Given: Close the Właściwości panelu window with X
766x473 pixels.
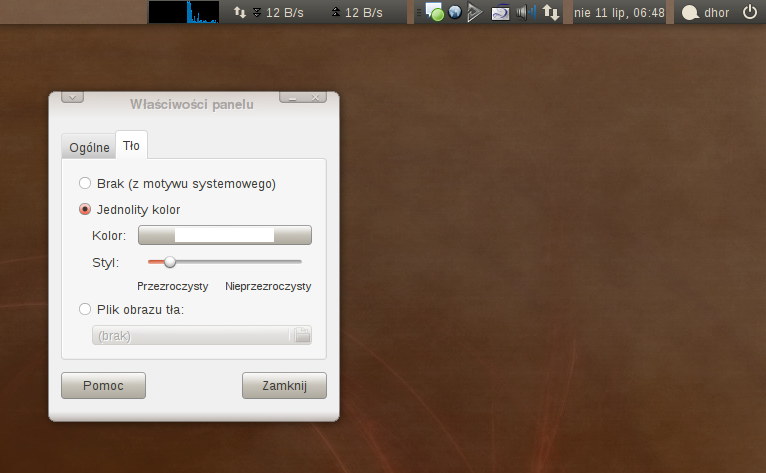Looking at the screenshot, I should (x=316, y=98).
